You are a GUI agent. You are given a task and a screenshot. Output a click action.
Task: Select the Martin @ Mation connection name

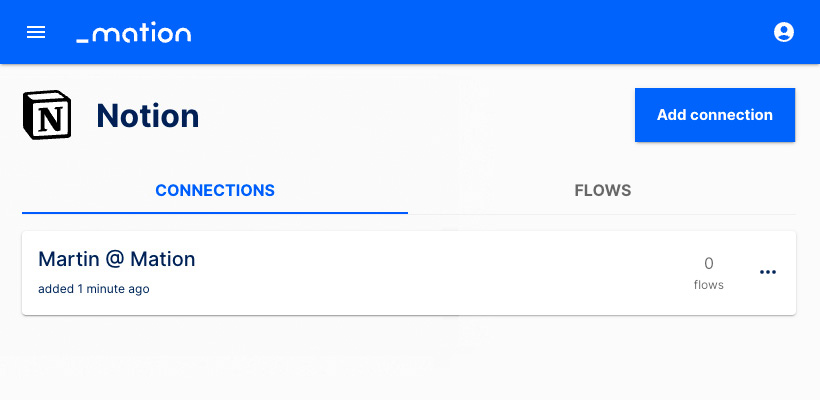pos(117,259)
